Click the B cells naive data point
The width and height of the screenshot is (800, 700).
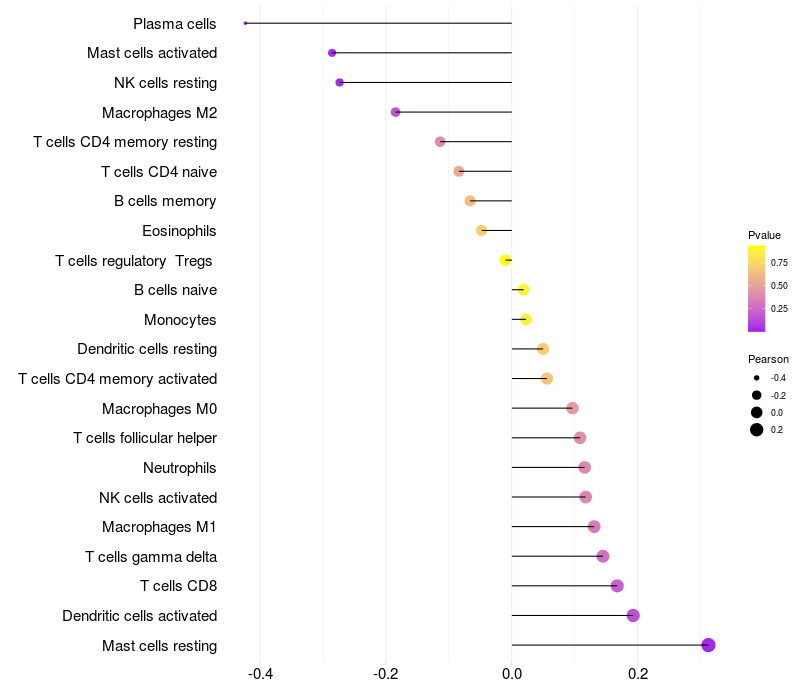(x=523, y=290)
